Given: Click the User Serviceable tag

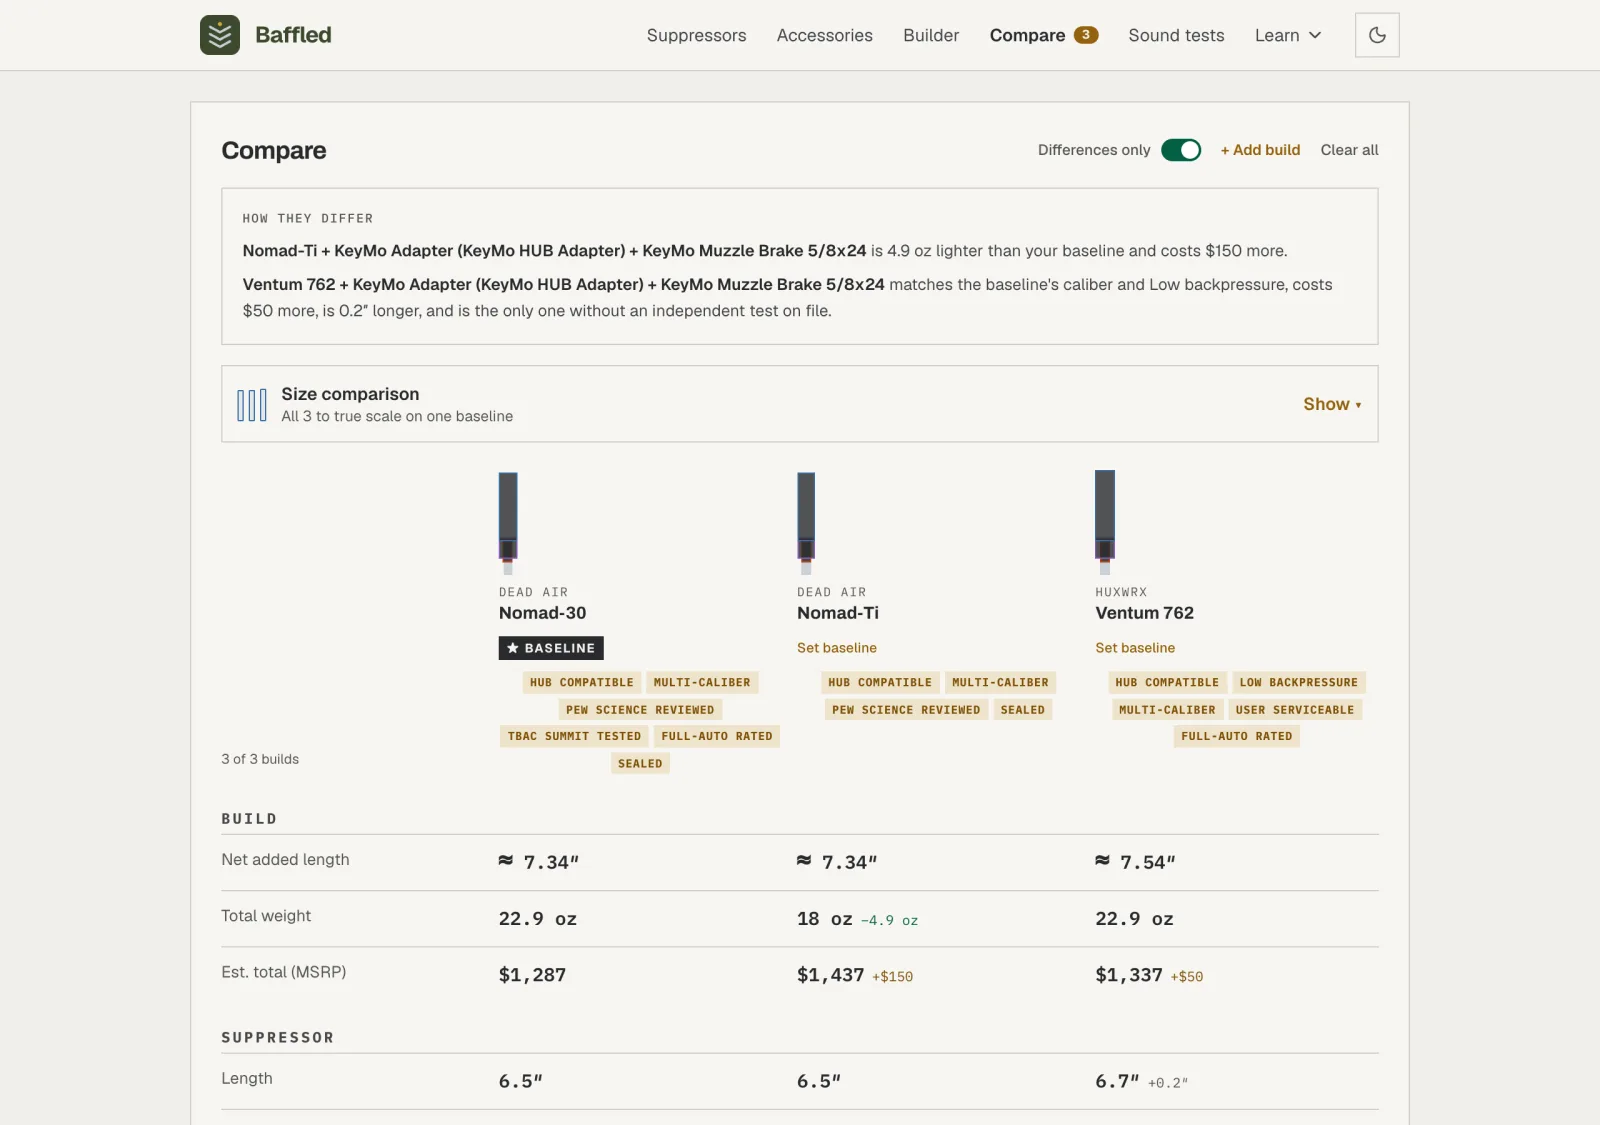Looking at the screenshot, I should pyautogui.click(x=1295, y=710).
